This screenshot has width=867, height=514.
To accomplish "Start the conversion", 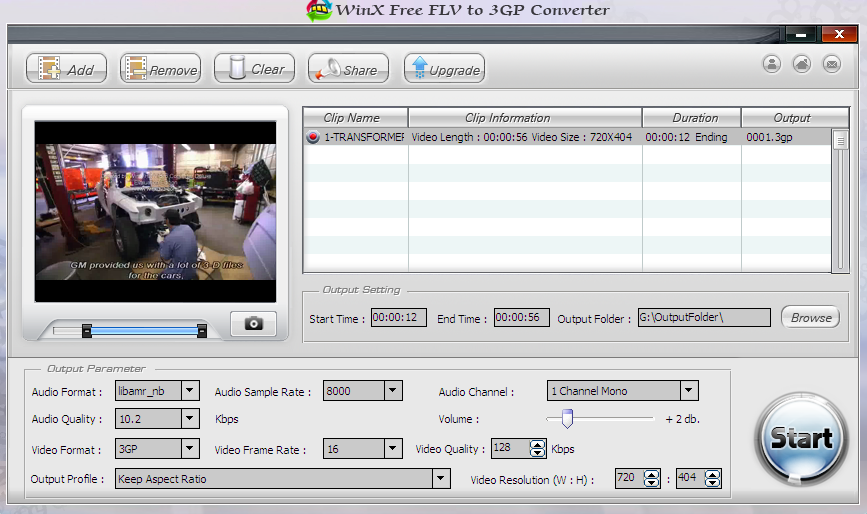I will pos(801,438).
